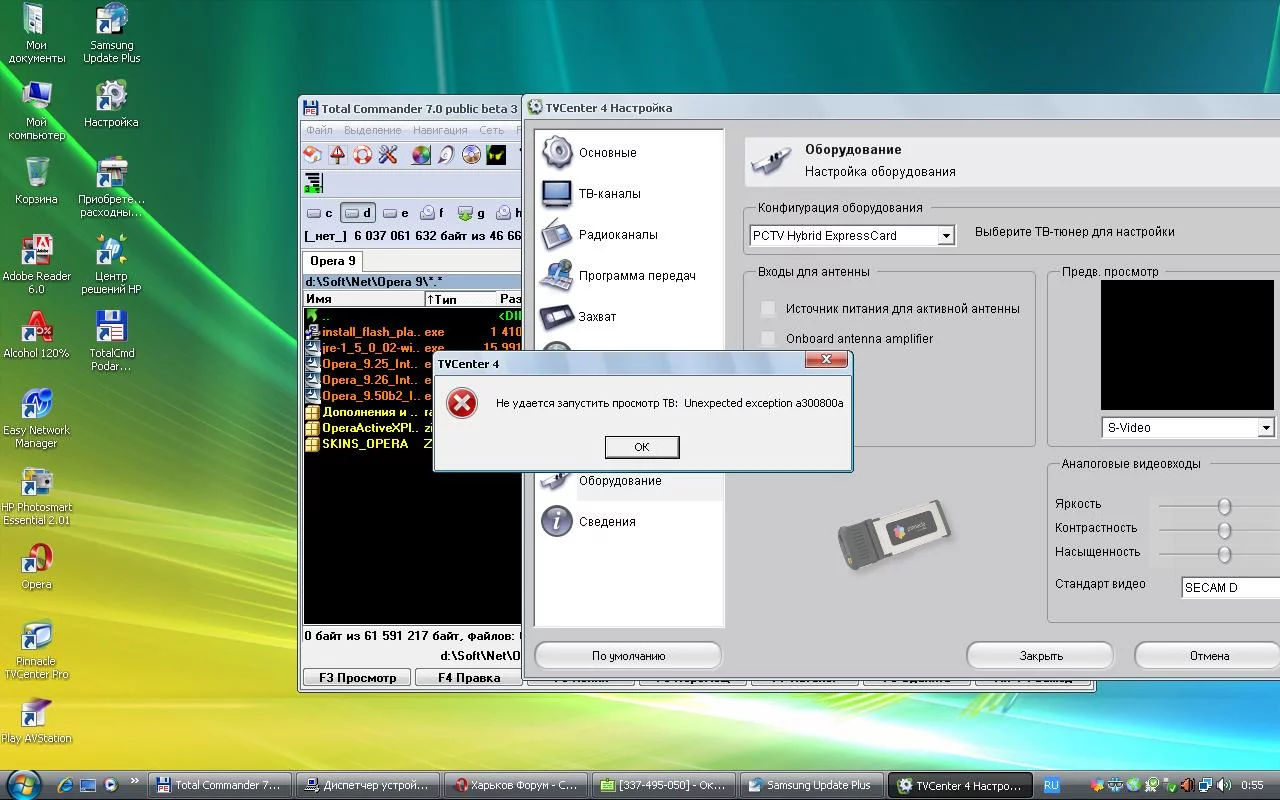Open the Основные settings section

(x=629, y=153)
